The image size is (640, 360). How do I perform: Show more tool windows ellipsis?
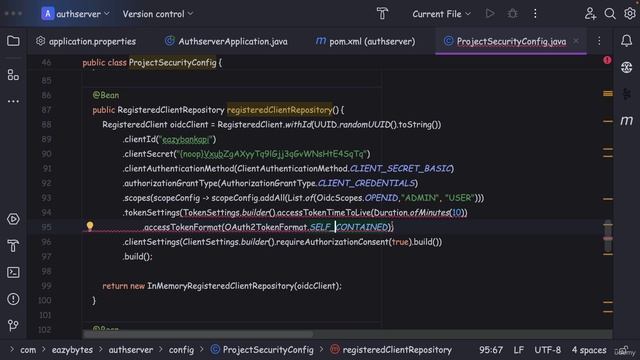13,101
